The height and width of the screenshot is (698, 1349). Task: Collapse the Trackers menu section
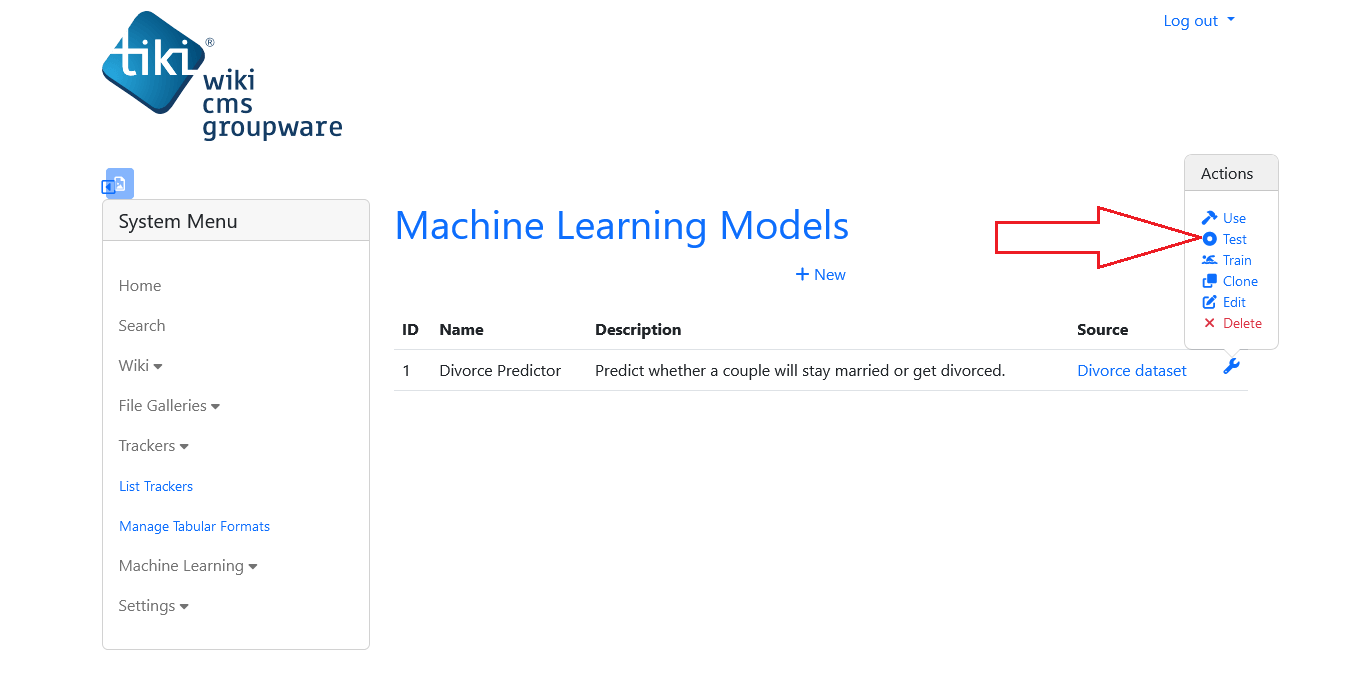coord(154,445)
